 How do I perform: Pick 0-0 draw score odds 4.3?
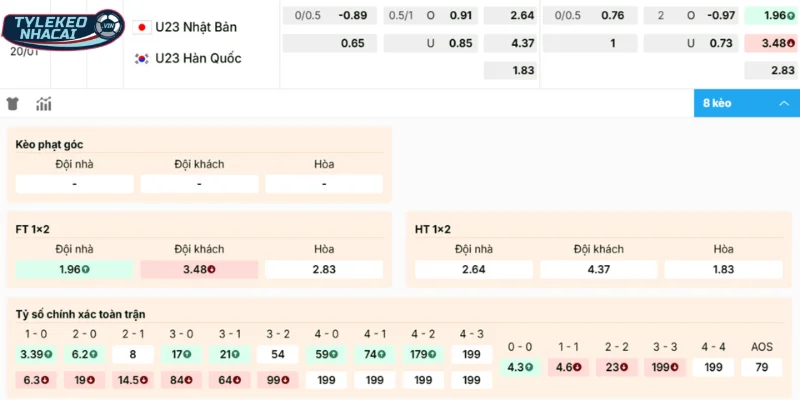(x=522, y=367)
